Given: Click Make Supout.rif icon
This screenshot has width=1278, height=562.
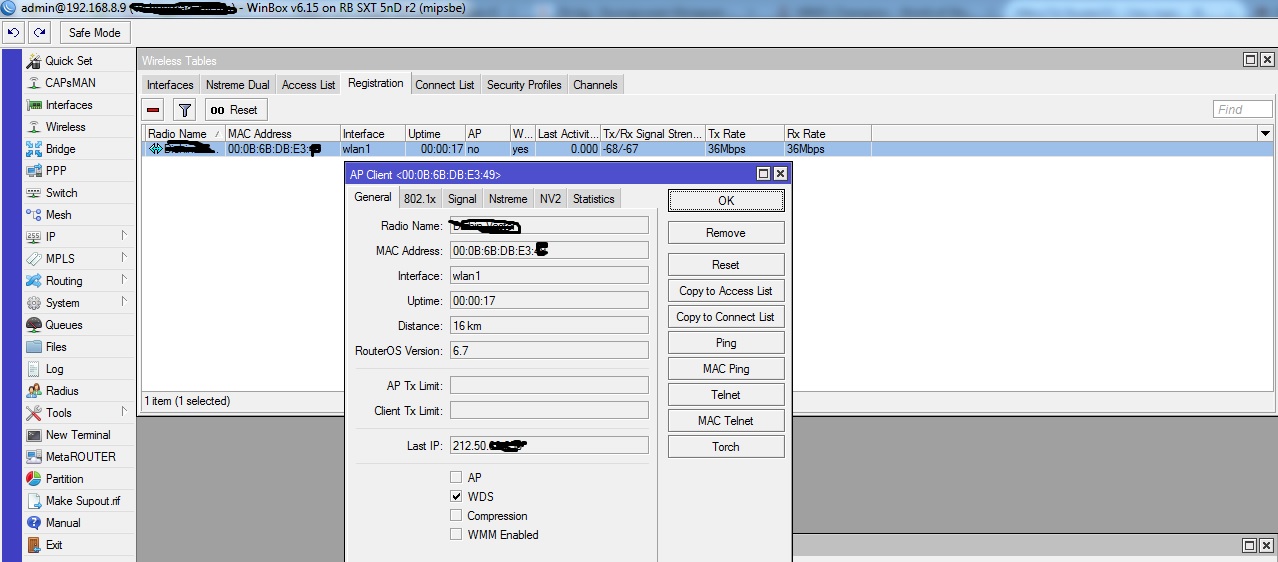Looking at the screenshot, I should pyautogui.click(x=35, y=501).
